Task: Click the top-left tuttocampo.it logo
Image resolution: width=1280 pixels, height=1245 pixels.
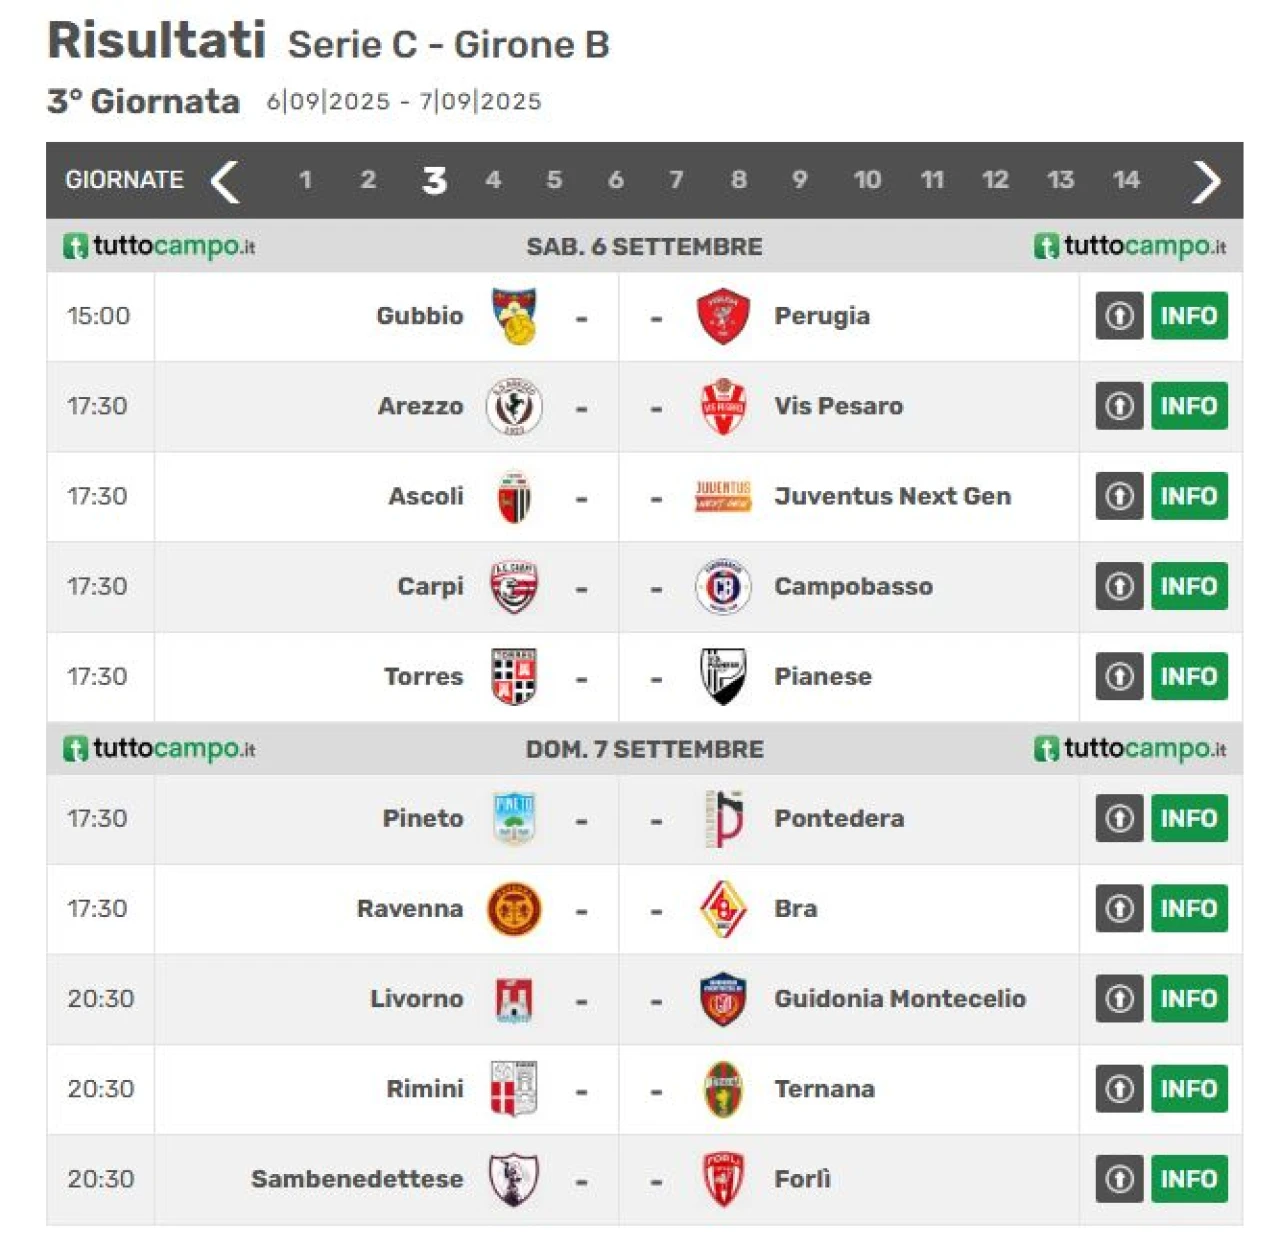Action: 160,246
